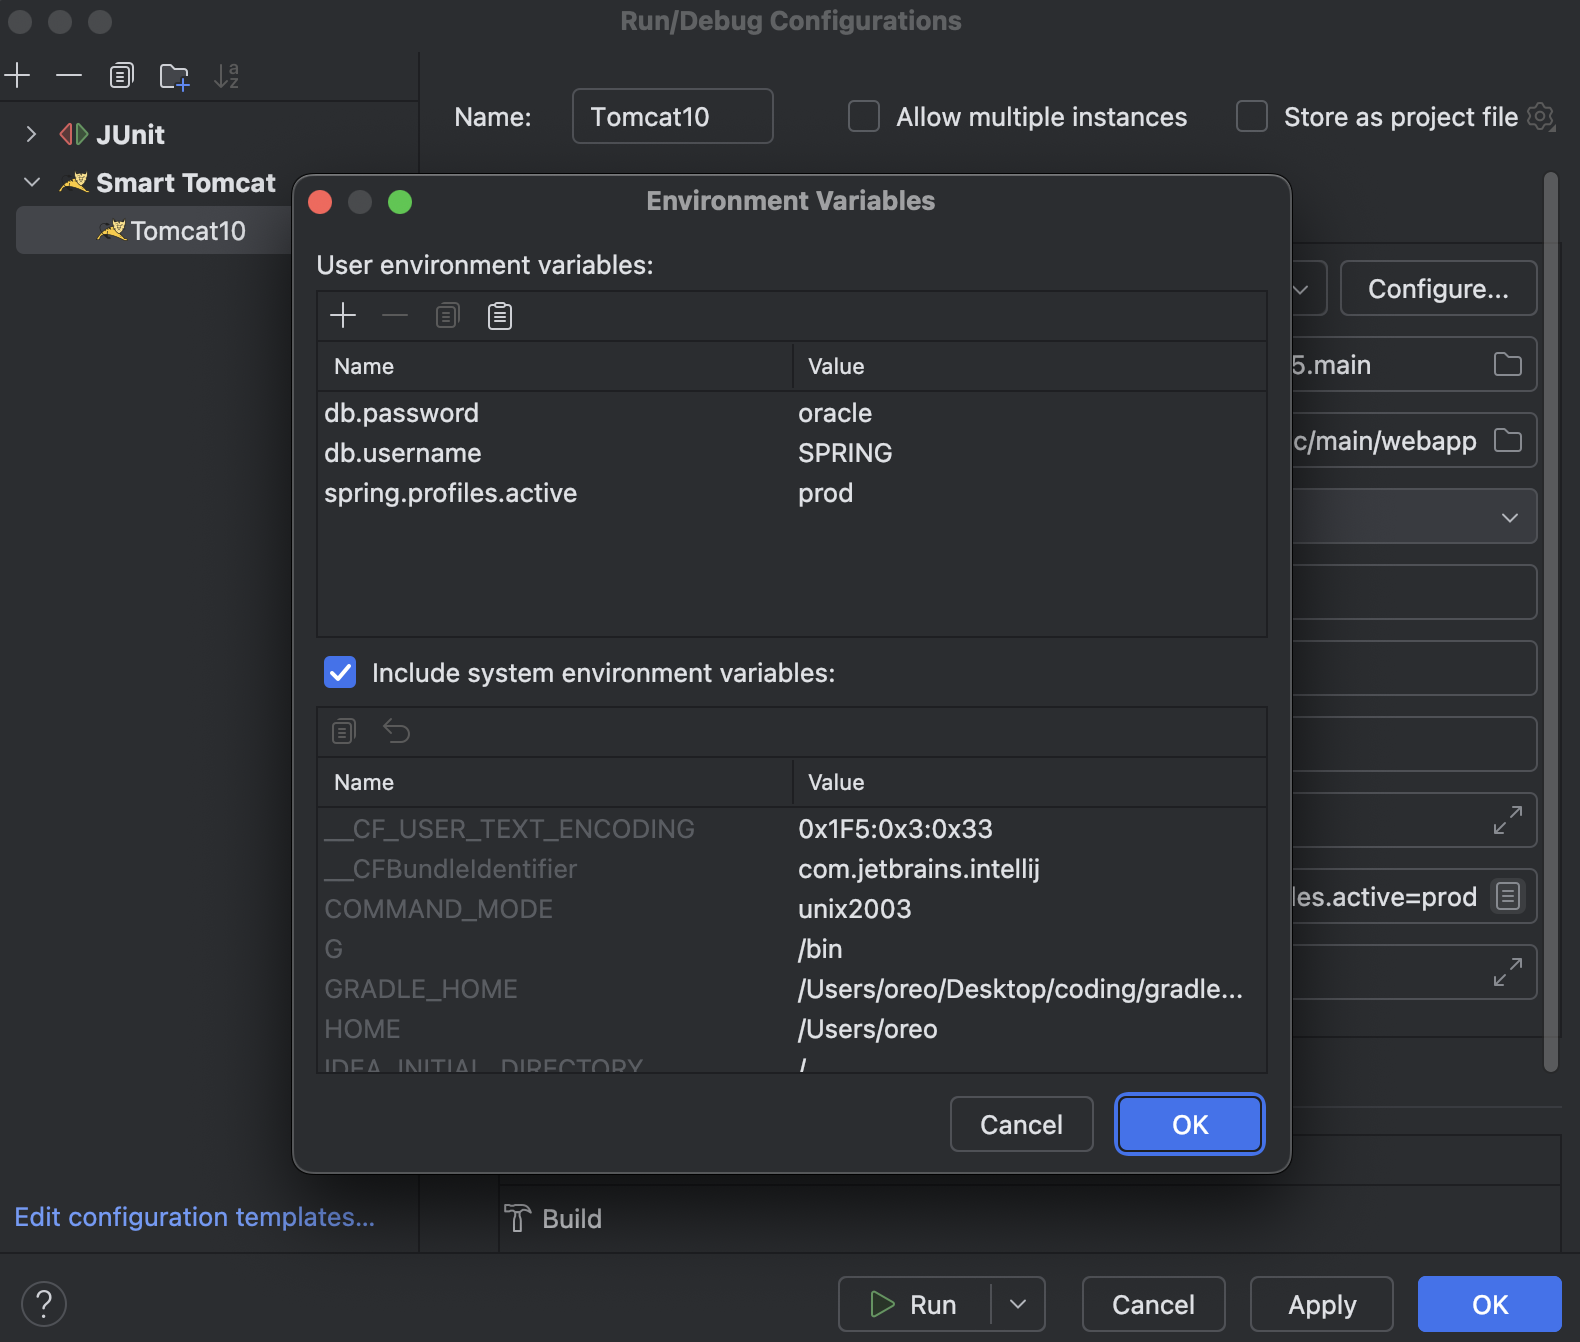Open env variables list icon beside les.active=prod
The width and height of the screenshot is (1580, 1342).
pos(1508,896)
